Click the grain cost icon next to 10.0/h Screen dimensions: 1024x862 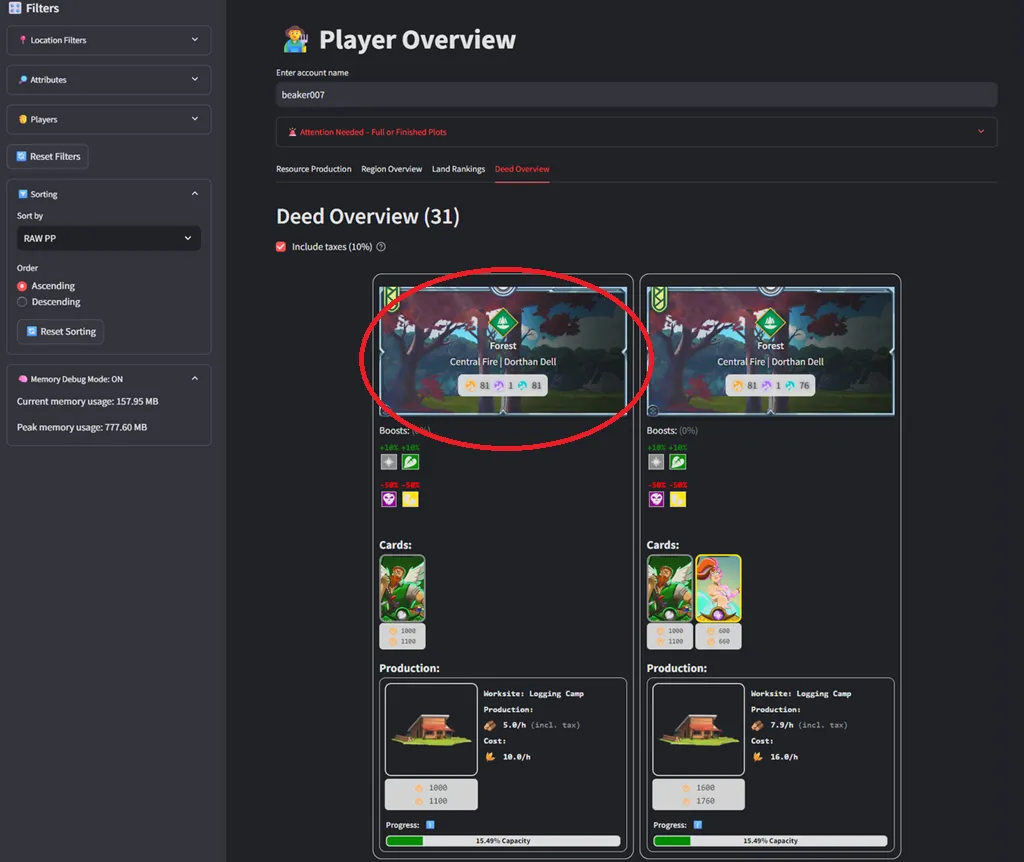coord(490,757)
